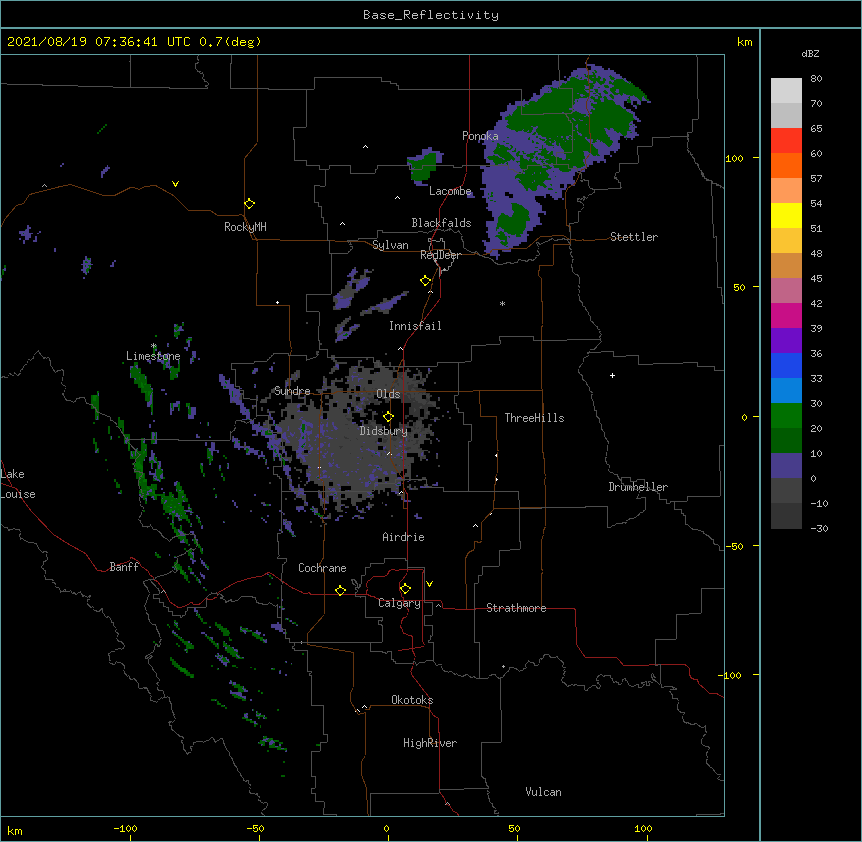Select the blue 33-36 dBZ color swatch
The image size is (862, 842).
(786, 365)
